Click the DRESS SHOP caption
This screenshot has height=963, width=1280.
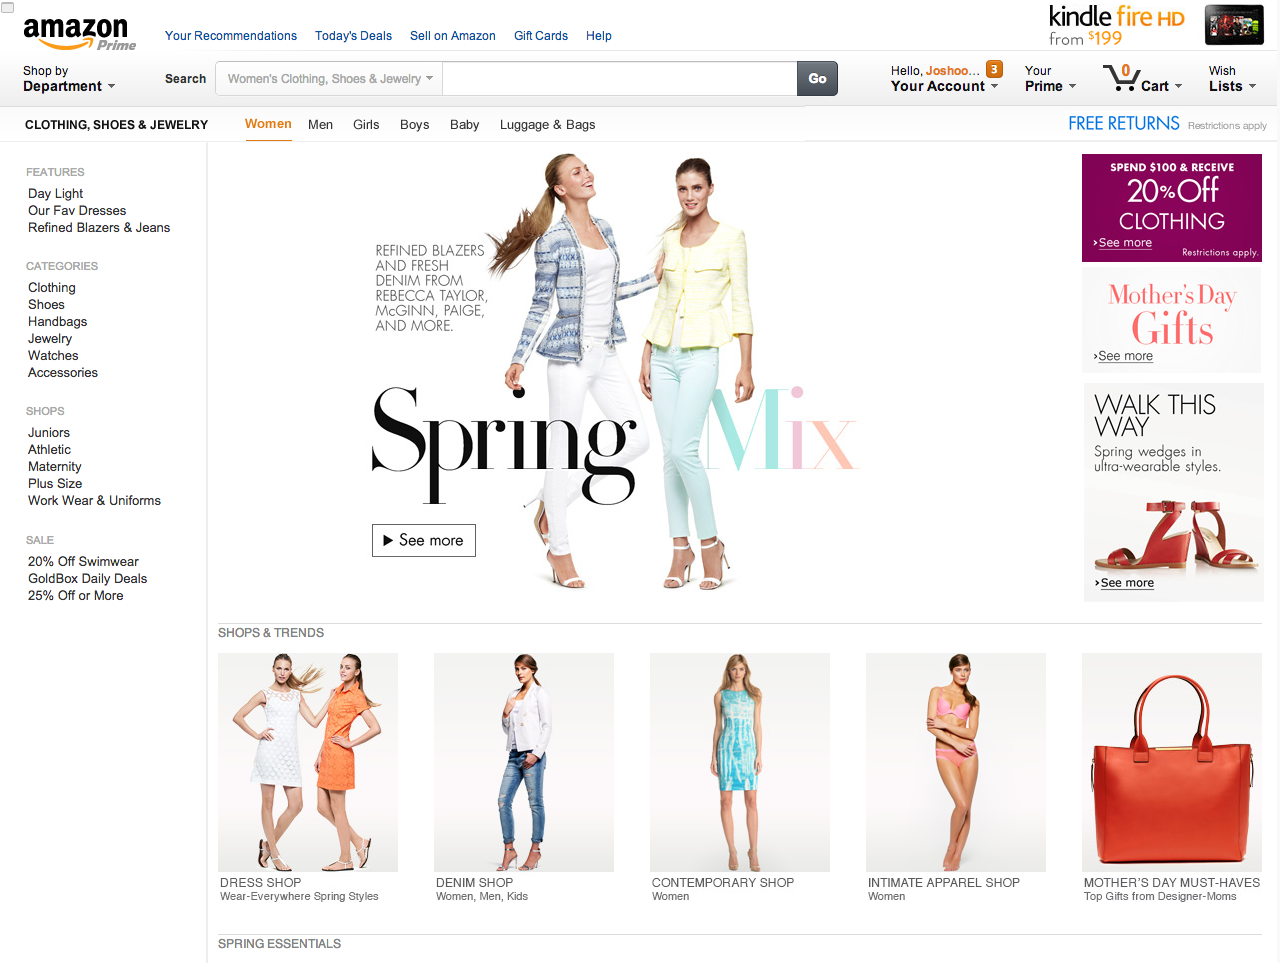260,883
